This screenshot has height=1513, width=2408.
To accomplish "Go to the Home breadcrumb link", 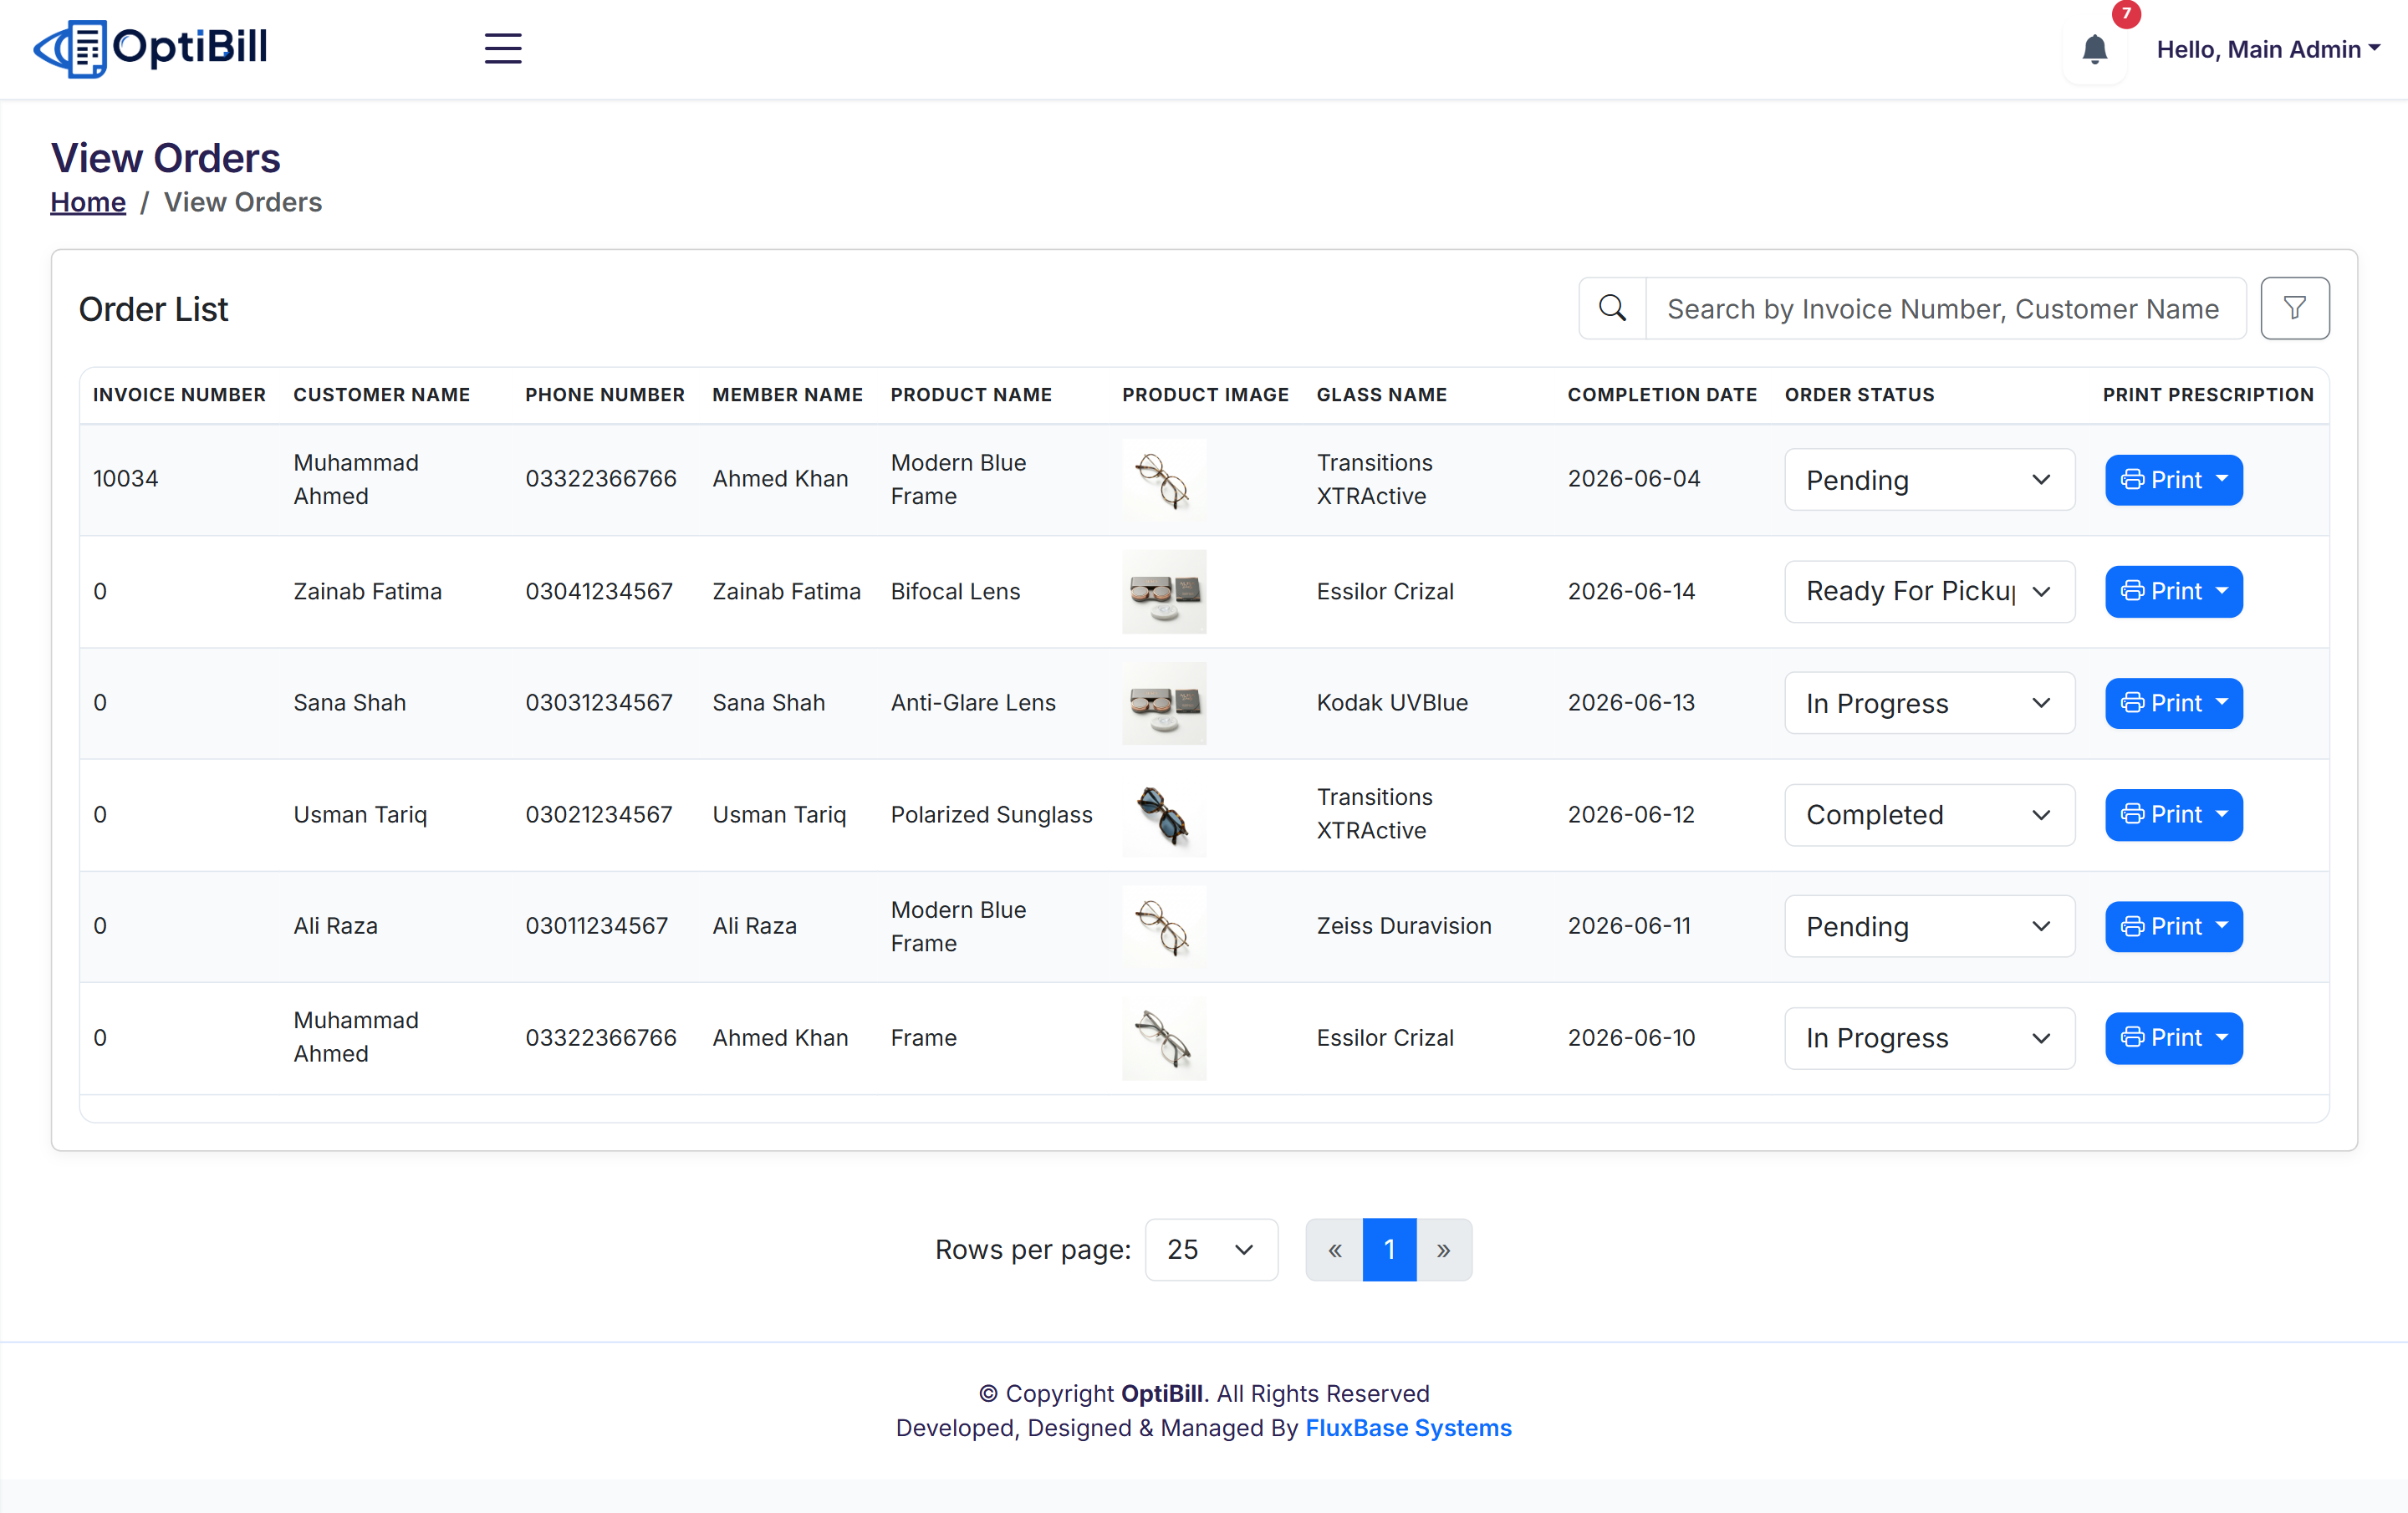I will coord(88,202).
